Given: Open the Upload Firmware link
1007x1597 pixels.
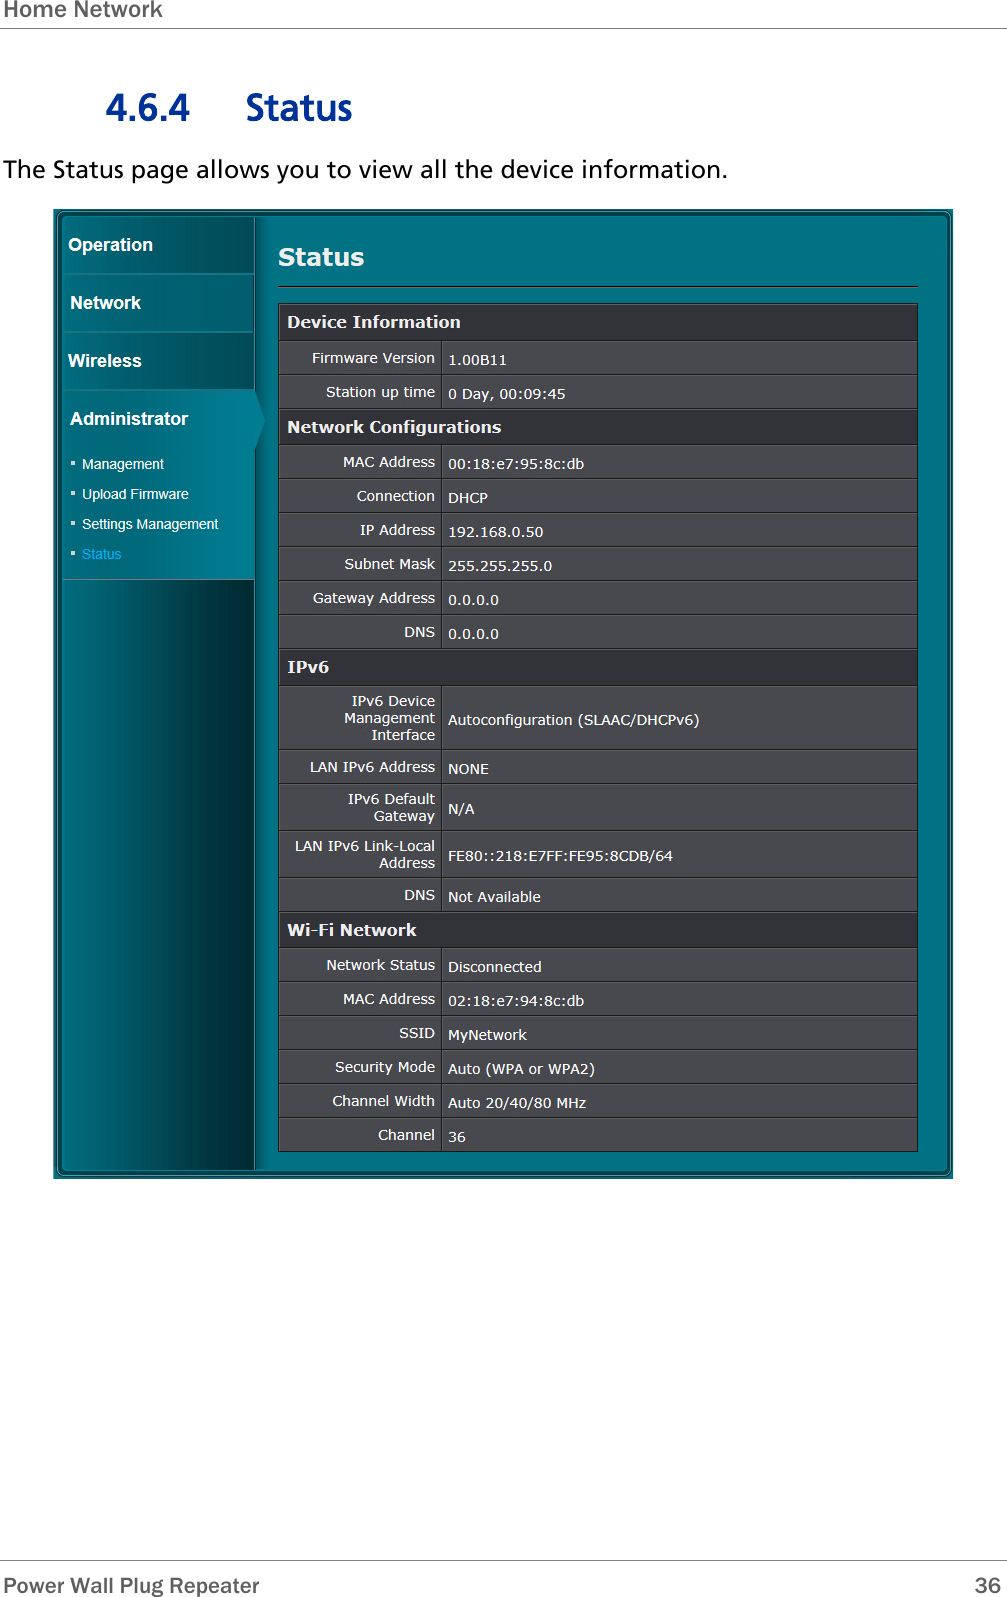Looking at the screenshot, I should (135, 494).
